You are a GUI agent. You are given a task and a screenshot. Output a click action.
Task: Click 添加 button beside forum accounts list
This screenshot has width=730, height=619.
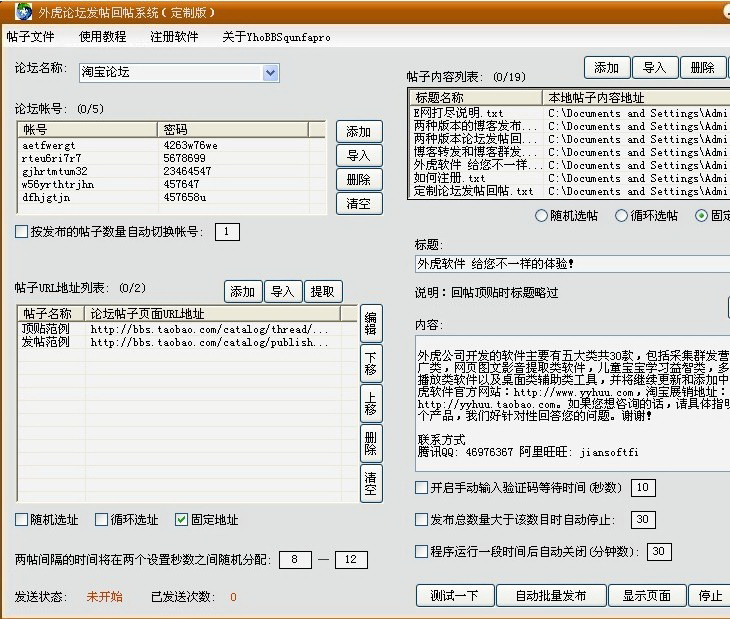click(x=358, y=132)
